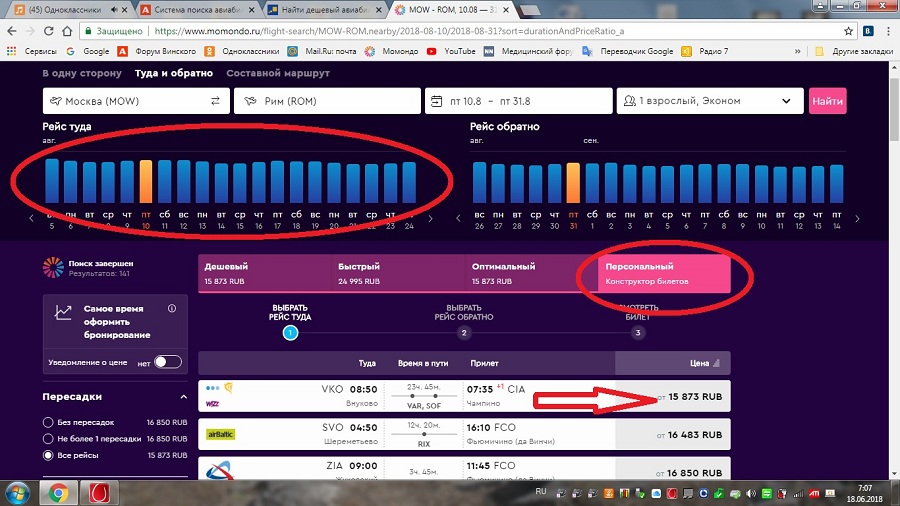This screenshot has height=506, width=900.
Task: Toggle the price notification switch
Action: [168, 362]
